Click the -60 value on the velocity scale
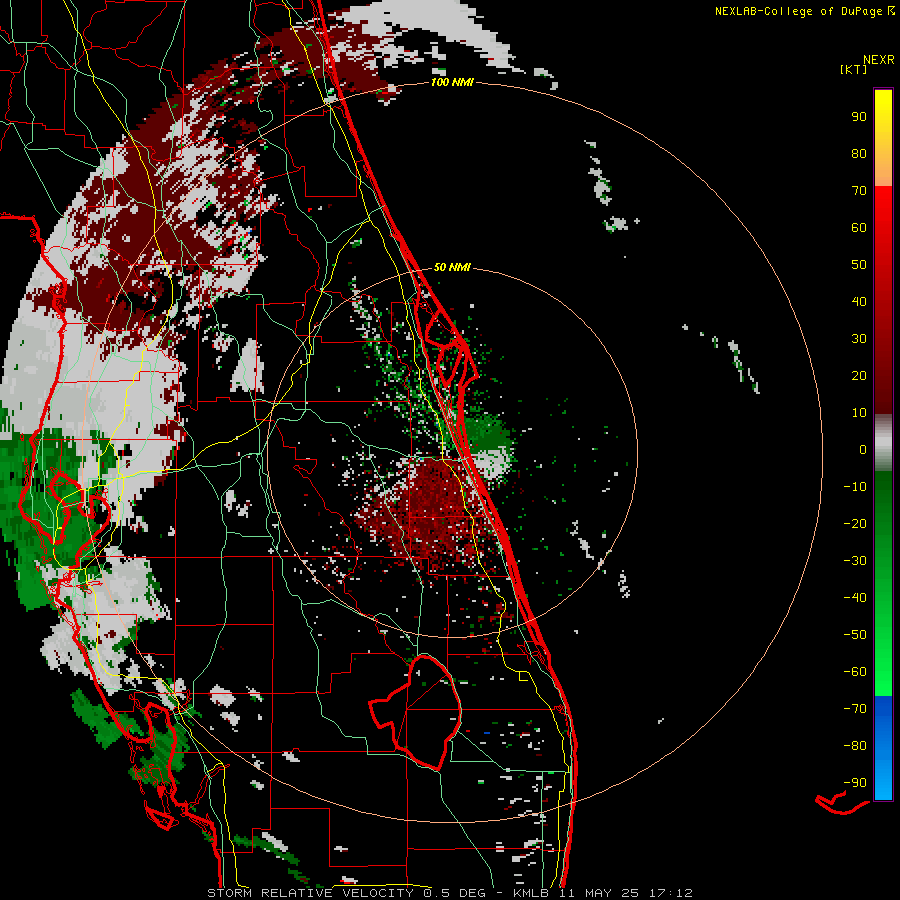900x900 pixels. click(855, 672)
